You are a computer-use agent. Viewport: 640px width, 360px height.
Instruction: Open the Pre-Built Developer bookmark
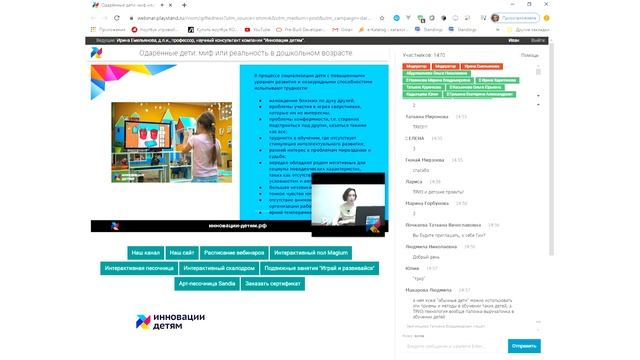coord(300,30)
